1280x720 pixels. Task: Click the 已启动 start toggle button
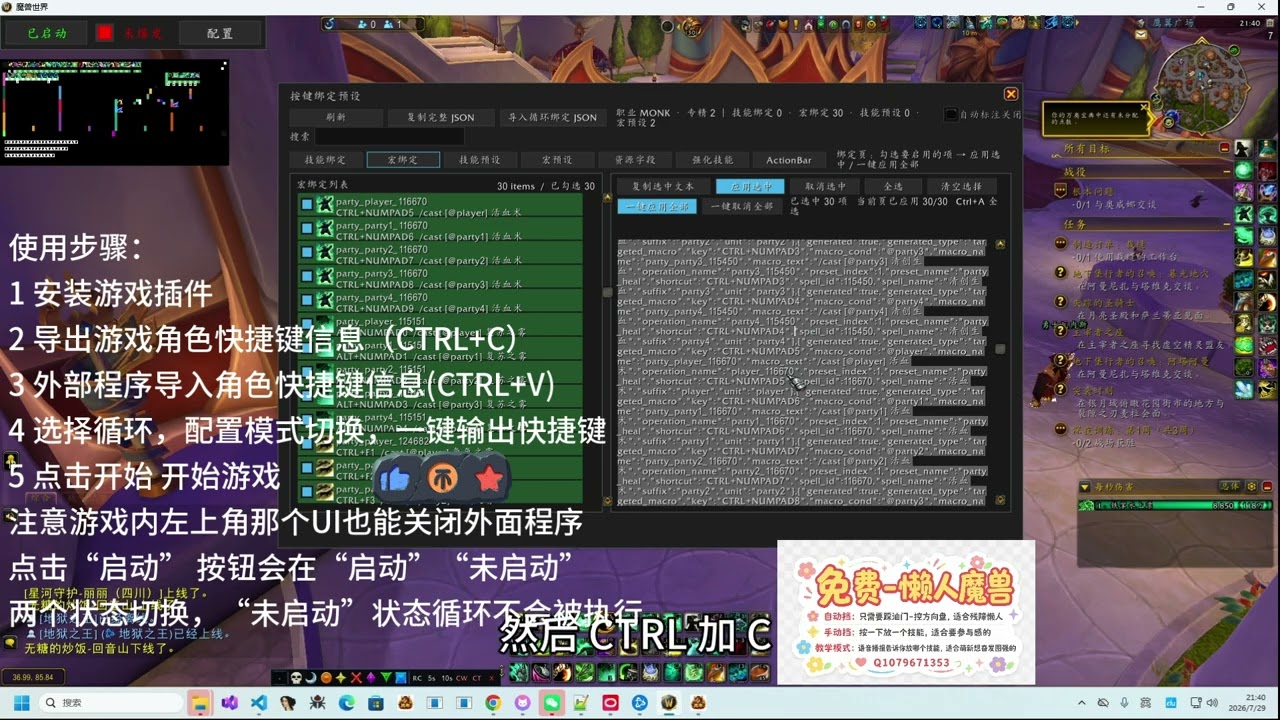coord(46,33)
